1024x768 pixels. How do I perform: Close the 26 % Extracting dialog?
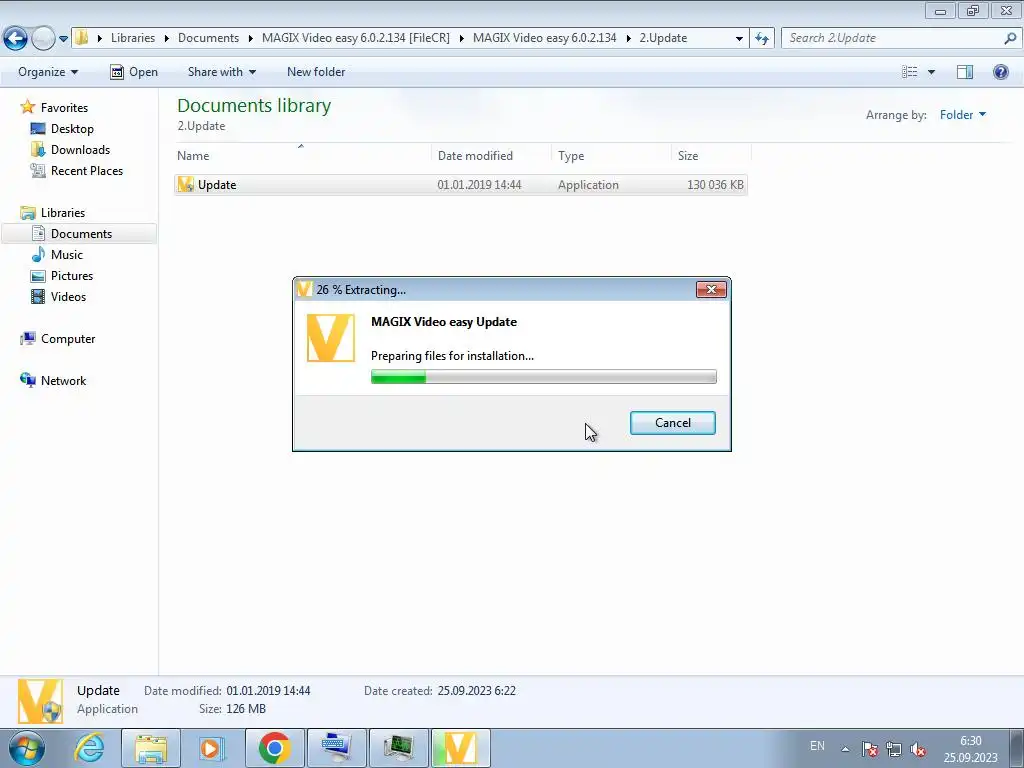[711, 289]
